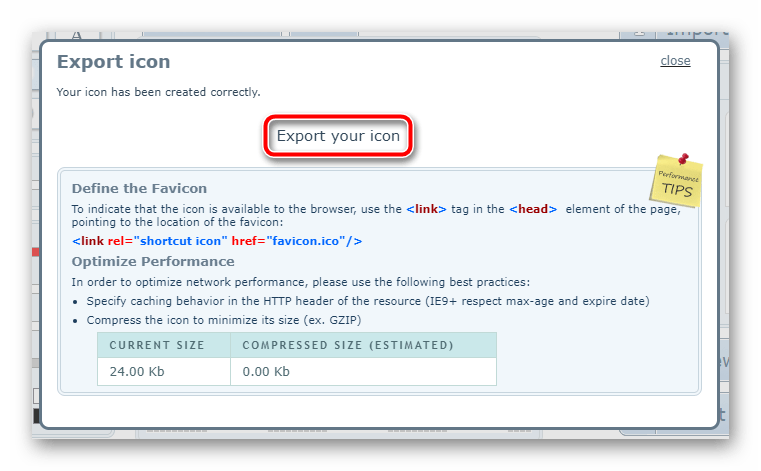The image size is (761, 471).
Task: Click the network performance best practices sentence
Action: [301, 281]
